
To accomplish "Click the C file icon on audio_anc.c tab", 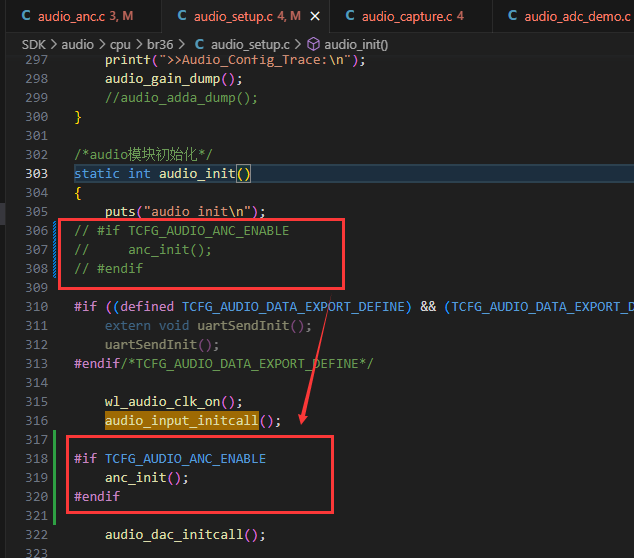I will pyautogui.click(x=26, y=16).
